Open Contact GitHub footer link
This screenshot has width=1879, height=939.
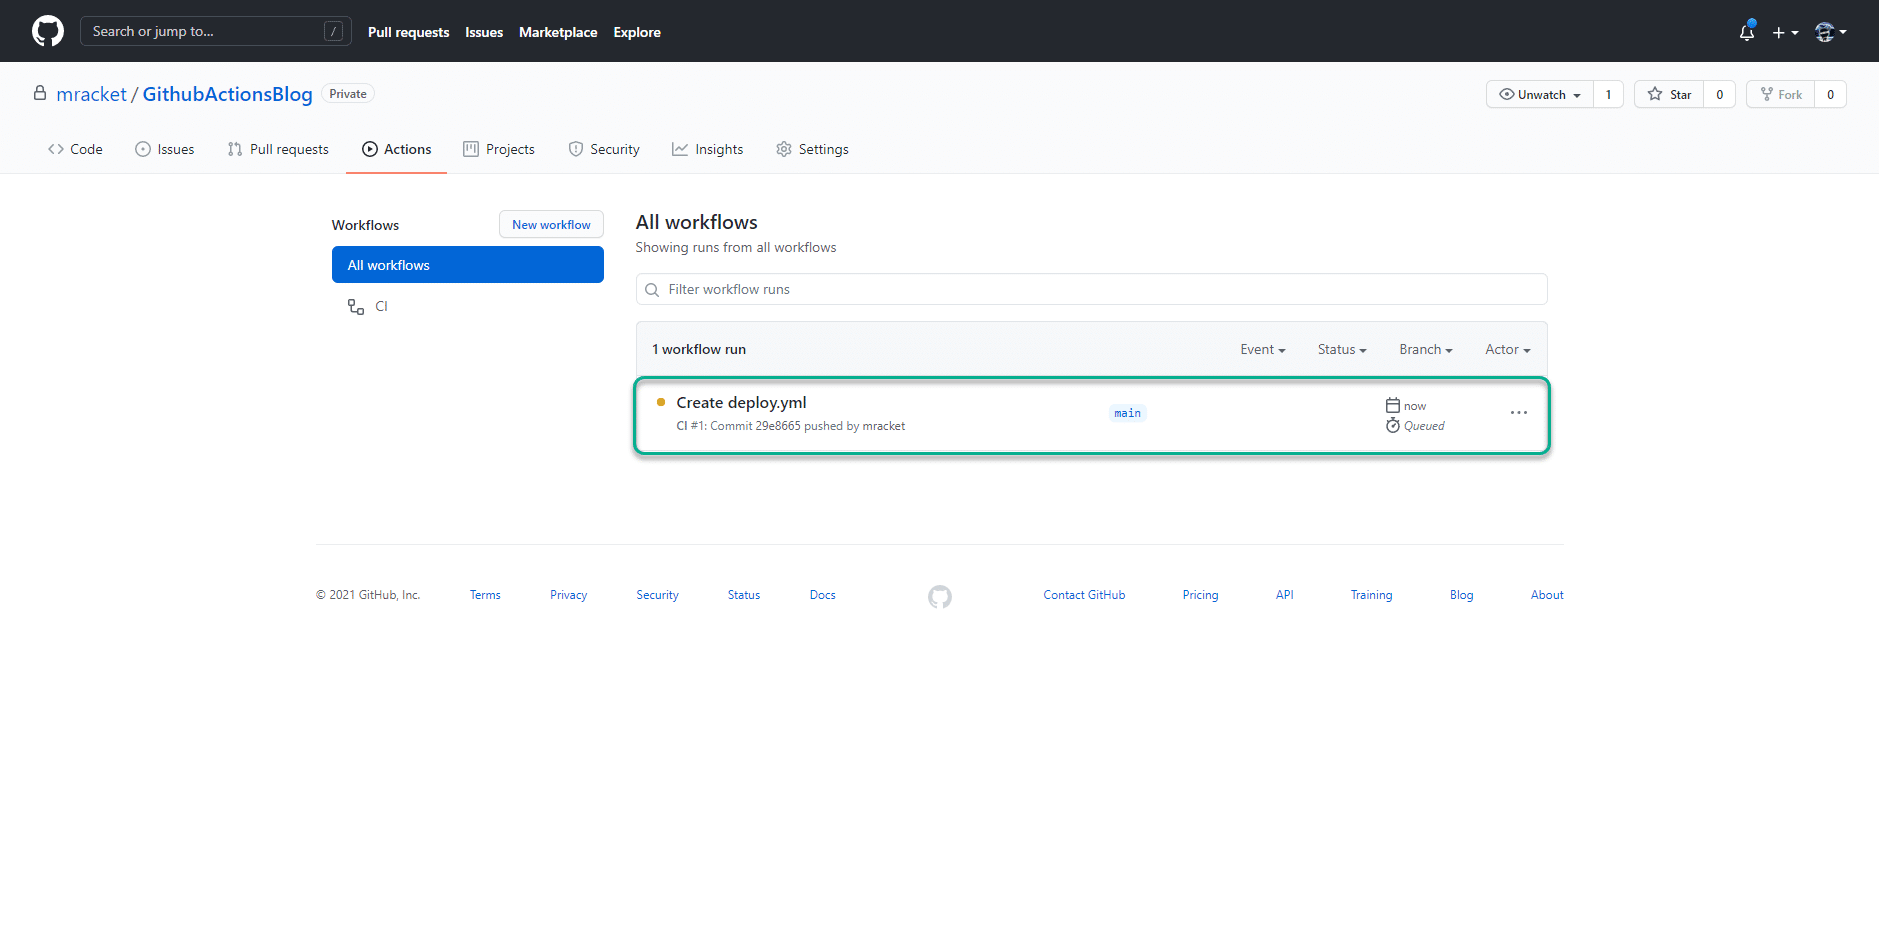pyautogui.click(x=1084, y=595)
